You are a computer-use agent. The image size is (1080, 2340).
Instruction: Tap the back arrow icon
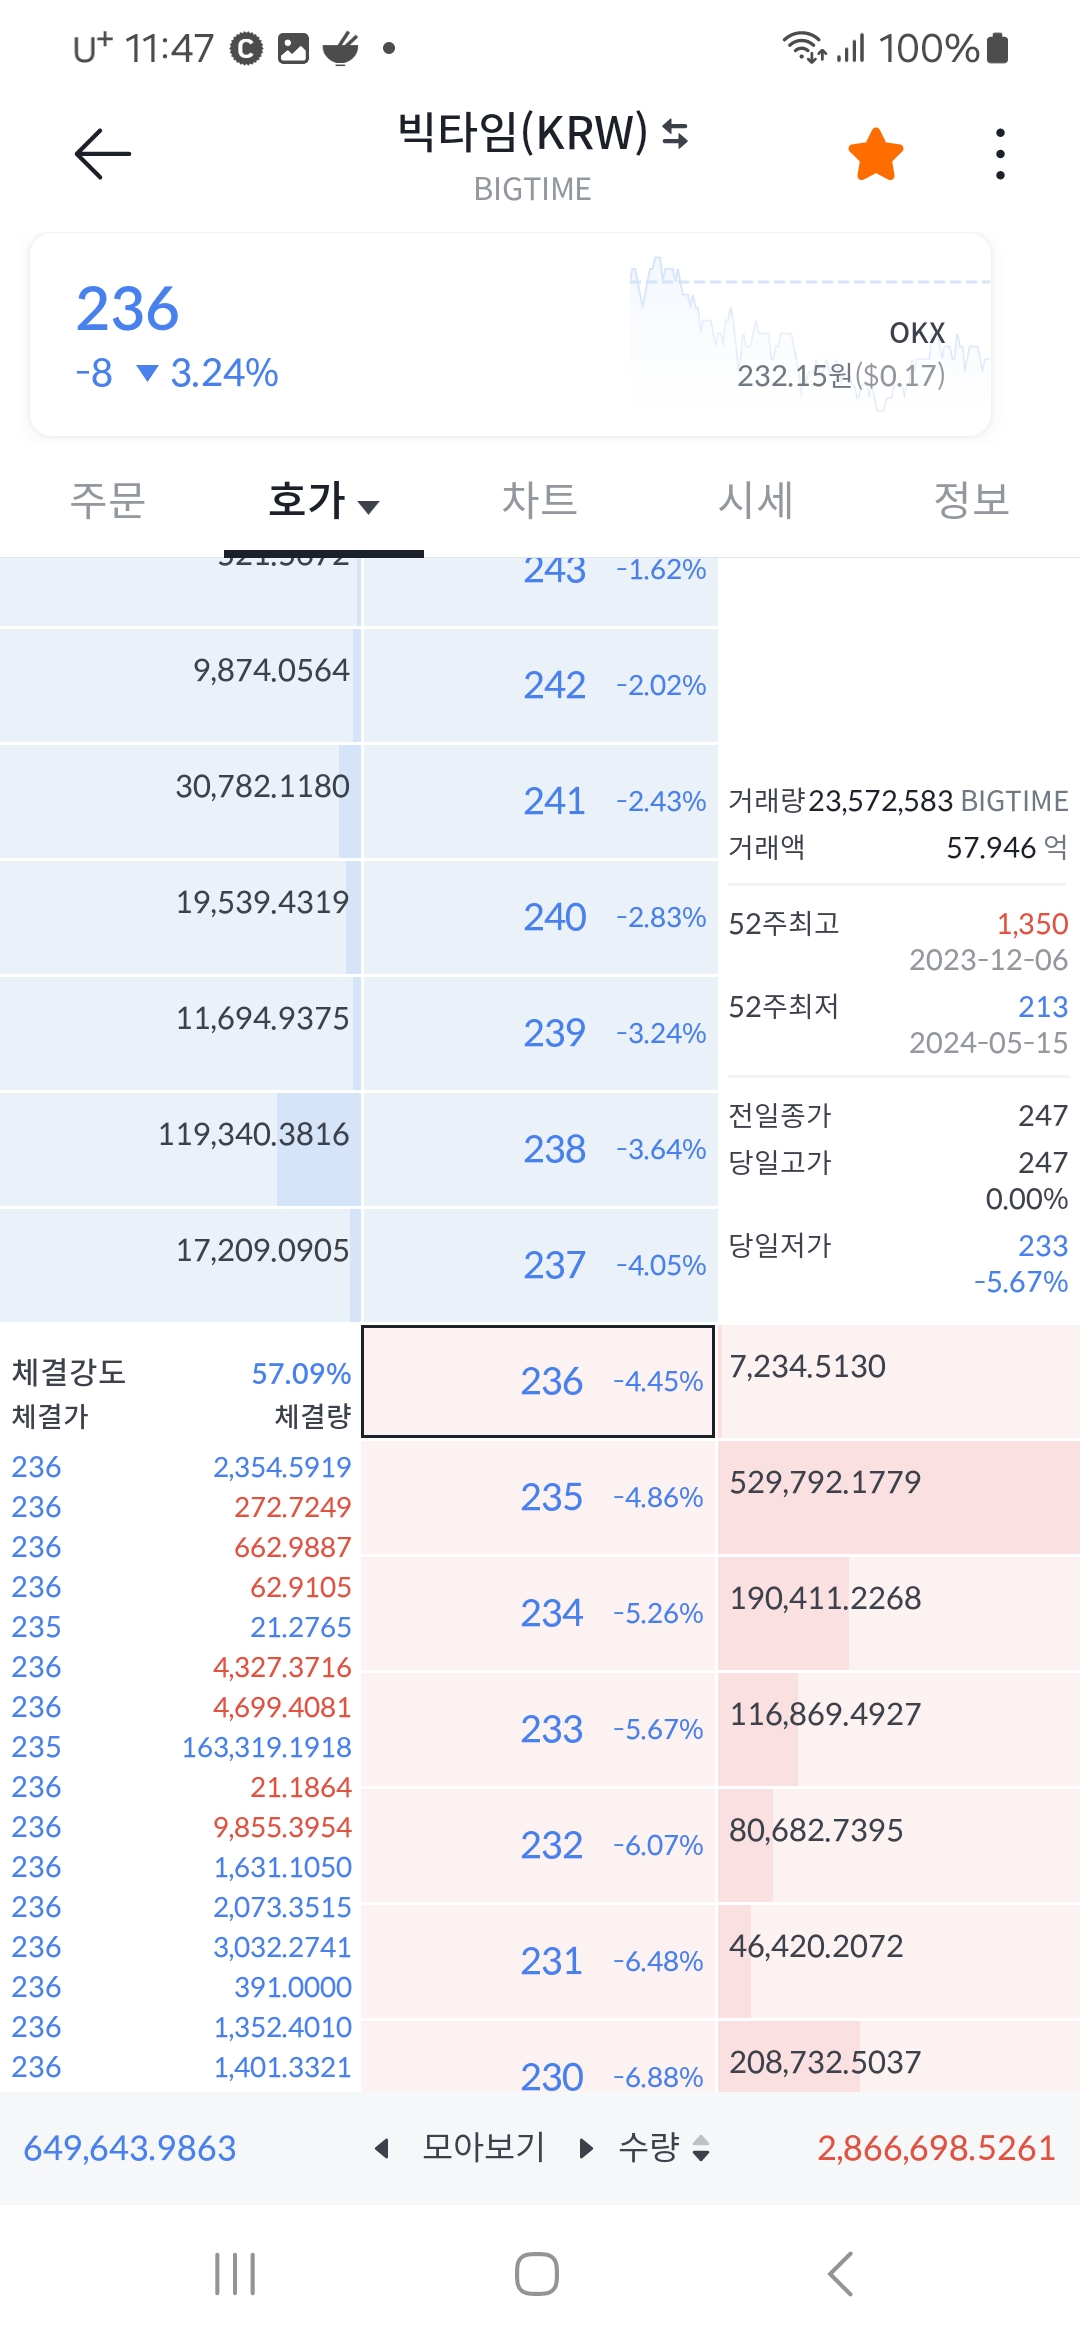click(103, 154)
